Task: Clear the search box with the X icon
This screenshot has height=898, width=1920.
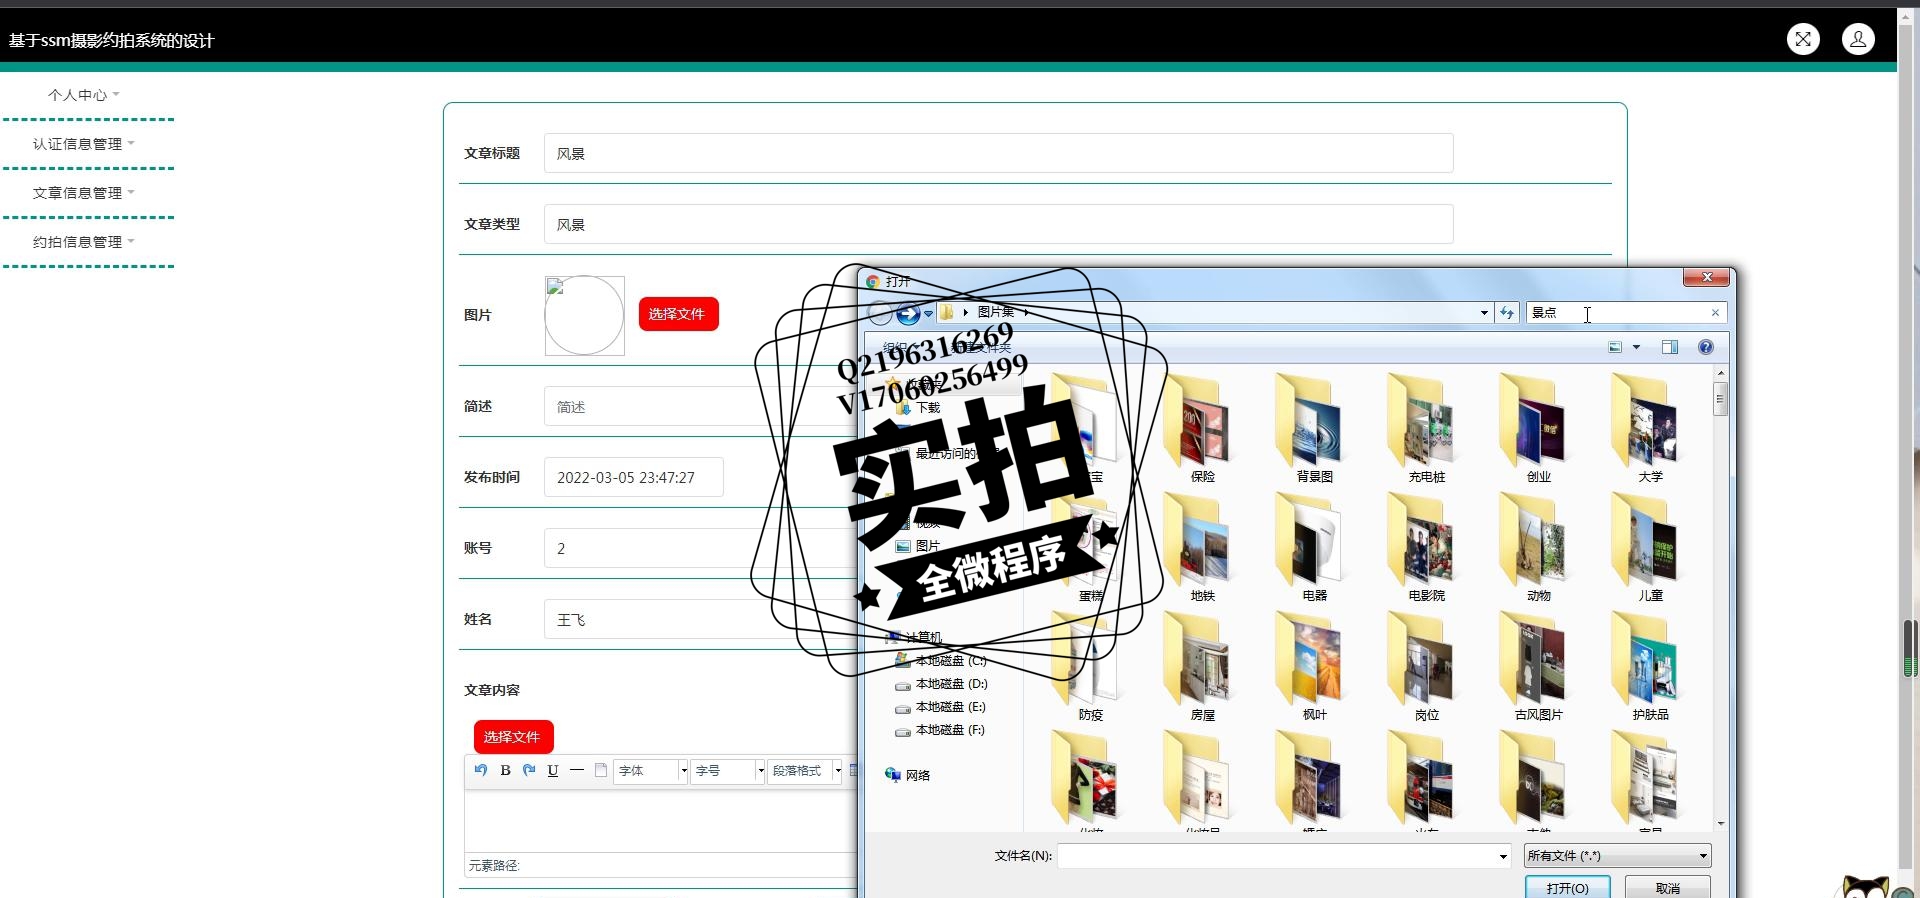Action: click(x=1715, y=313)
